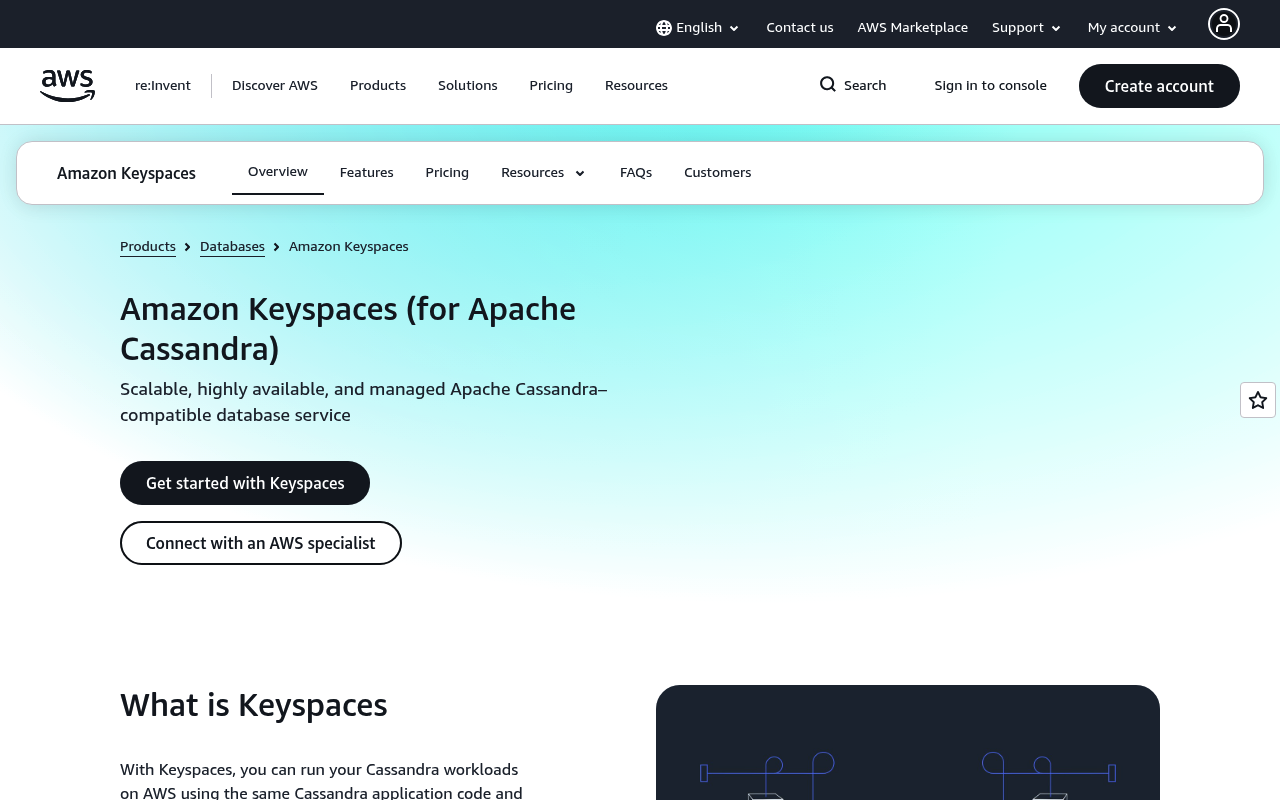Click the Keyspaces diagram illustration
The image size is (1280, 800).
pos(908,742)
